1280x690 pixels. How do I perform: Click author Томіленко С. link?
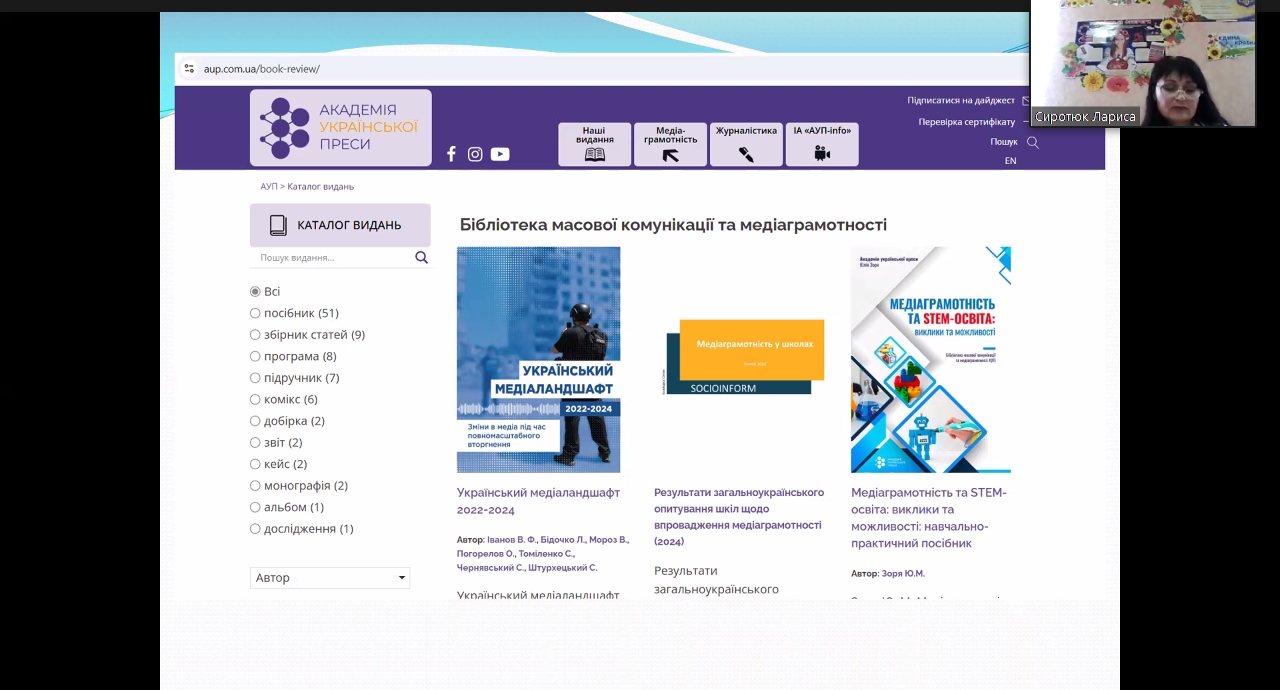pos(546,554)
